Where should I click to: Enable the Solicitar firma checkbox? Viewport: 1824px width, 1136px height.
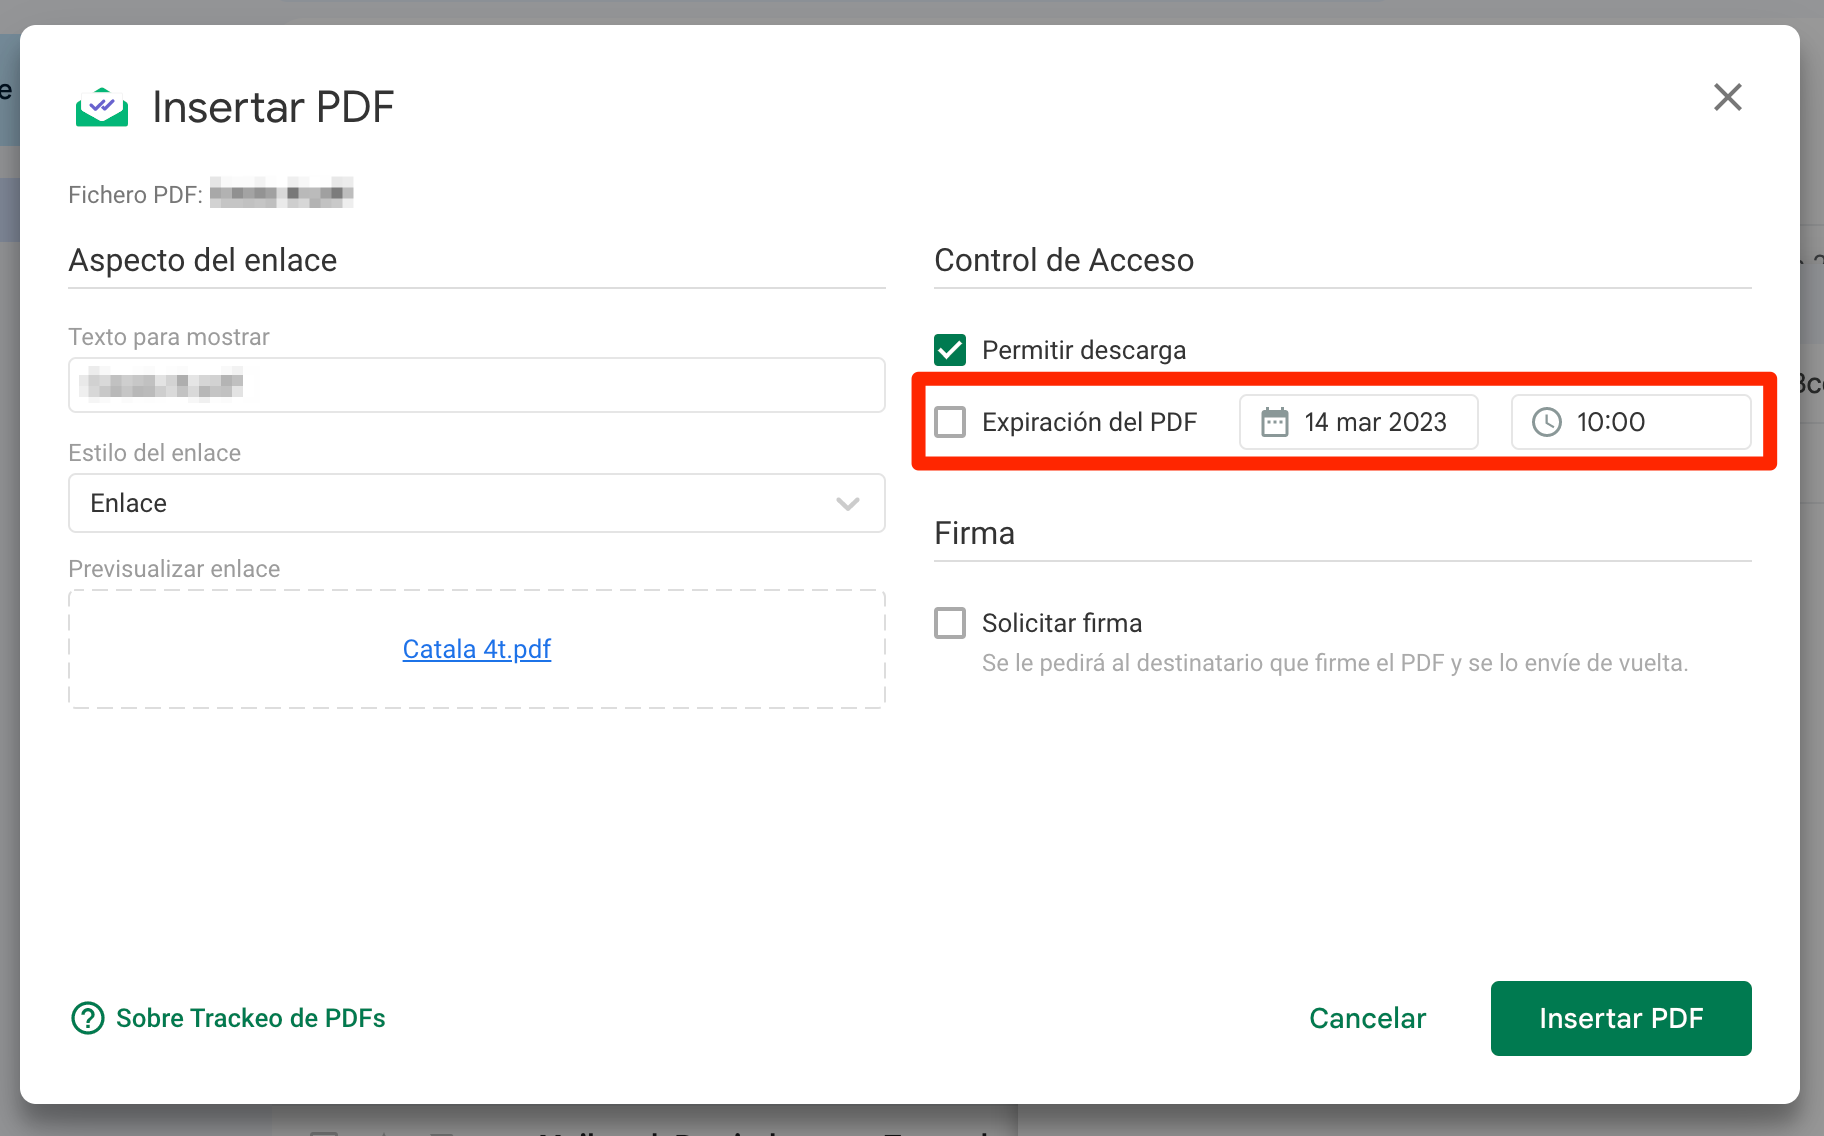click(949, 622)
